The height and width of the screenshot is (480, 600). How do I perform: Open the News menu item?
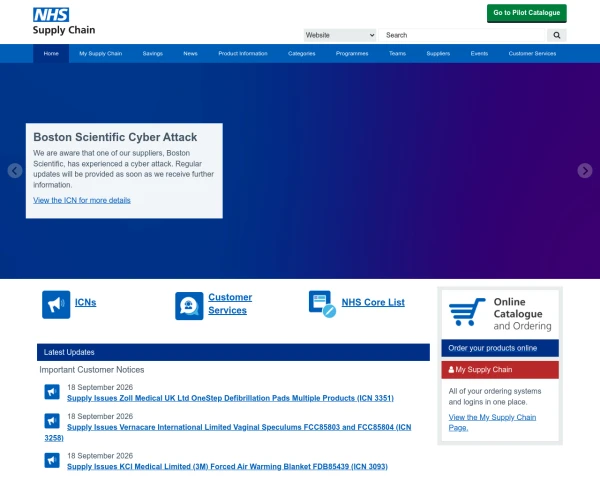click(x=190, y=54)
